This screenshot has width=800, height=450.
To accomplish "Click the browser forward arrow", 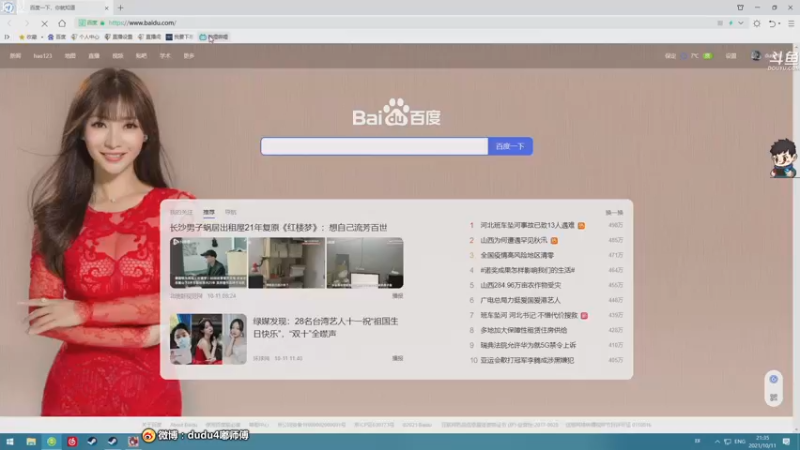I will pos(27,23).
